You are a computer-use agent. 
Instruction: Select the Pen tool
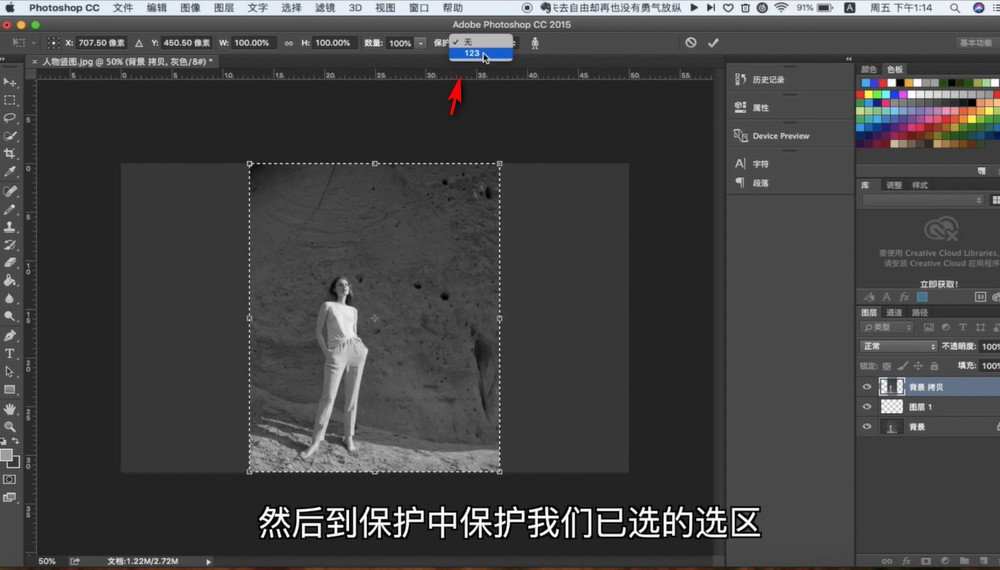(x=10, y=336)
